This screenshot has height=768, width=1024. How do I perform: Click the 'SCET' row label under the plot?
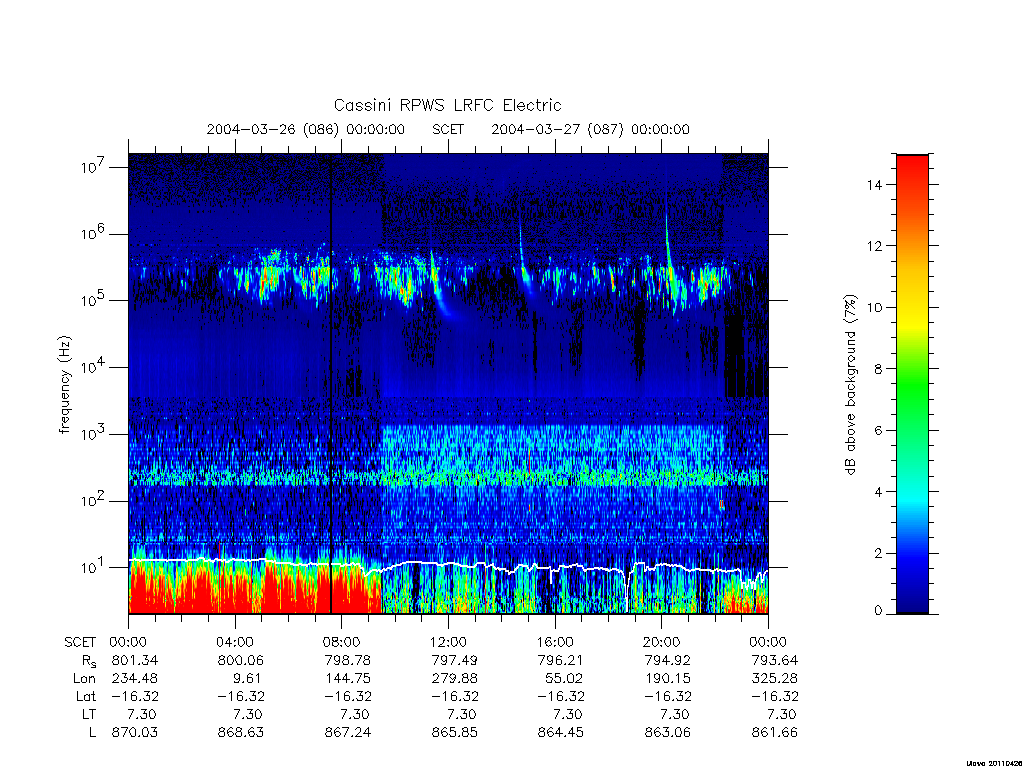[80, 642]
